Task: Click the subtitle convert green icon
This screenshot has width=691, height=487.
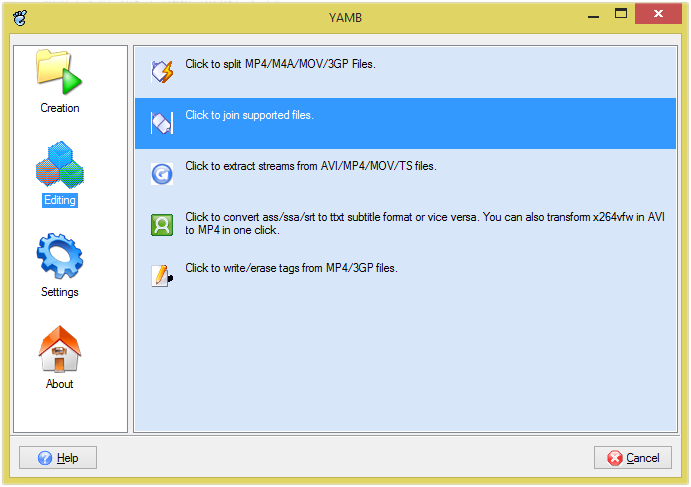Action: click(162, 225)
